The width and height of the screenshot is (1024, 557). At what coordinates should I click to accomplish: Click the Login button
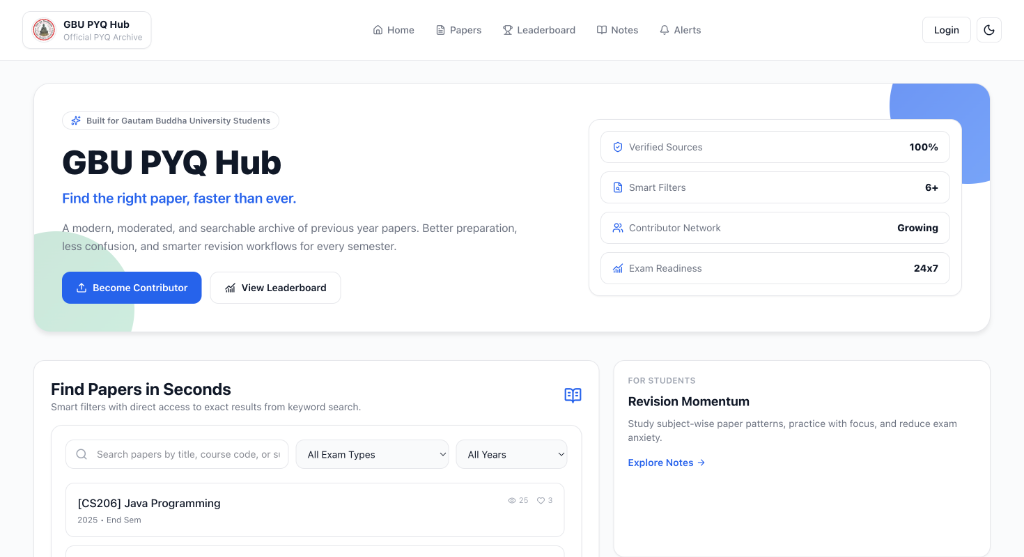click(x=946, y=30)
